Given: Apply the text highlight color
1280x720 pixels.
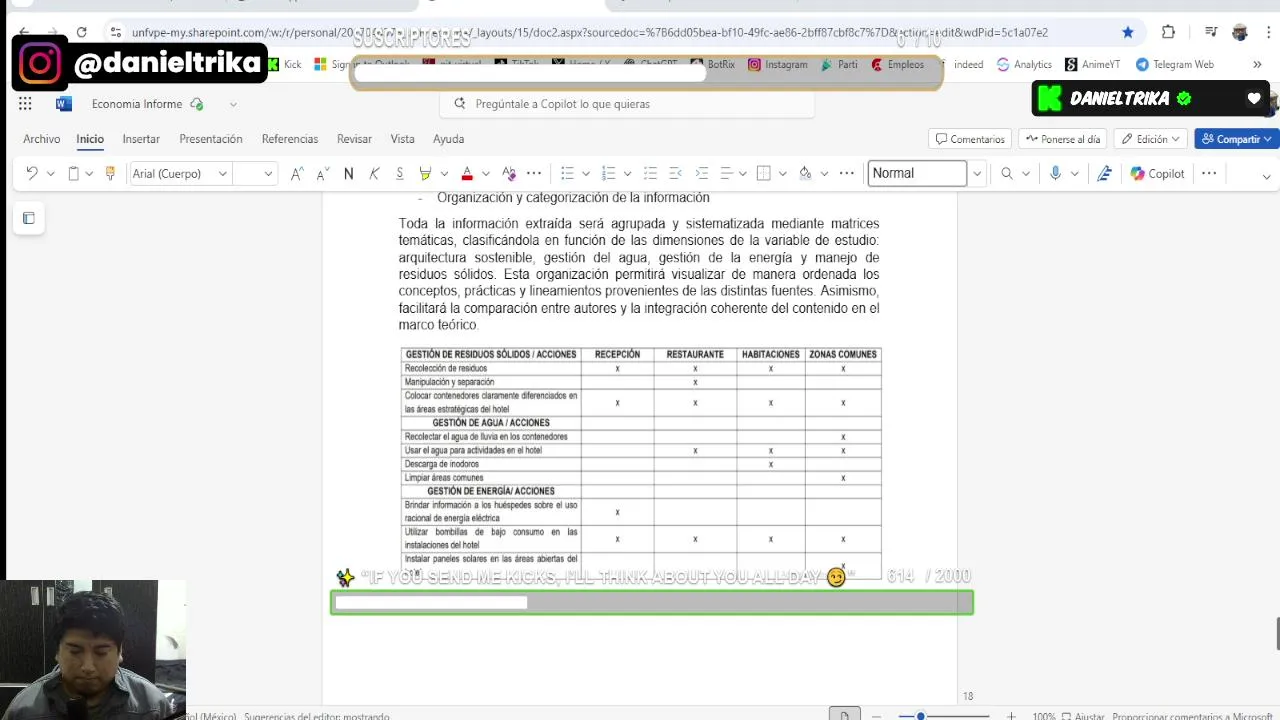Looking at the screenshot, I should pos(425,173).
